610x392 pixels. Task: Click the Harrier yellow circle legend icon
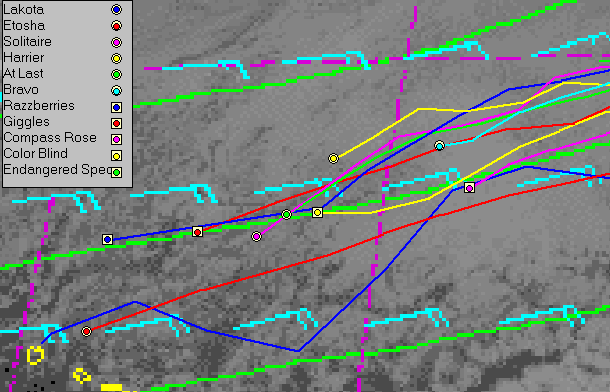click(116, 58)
